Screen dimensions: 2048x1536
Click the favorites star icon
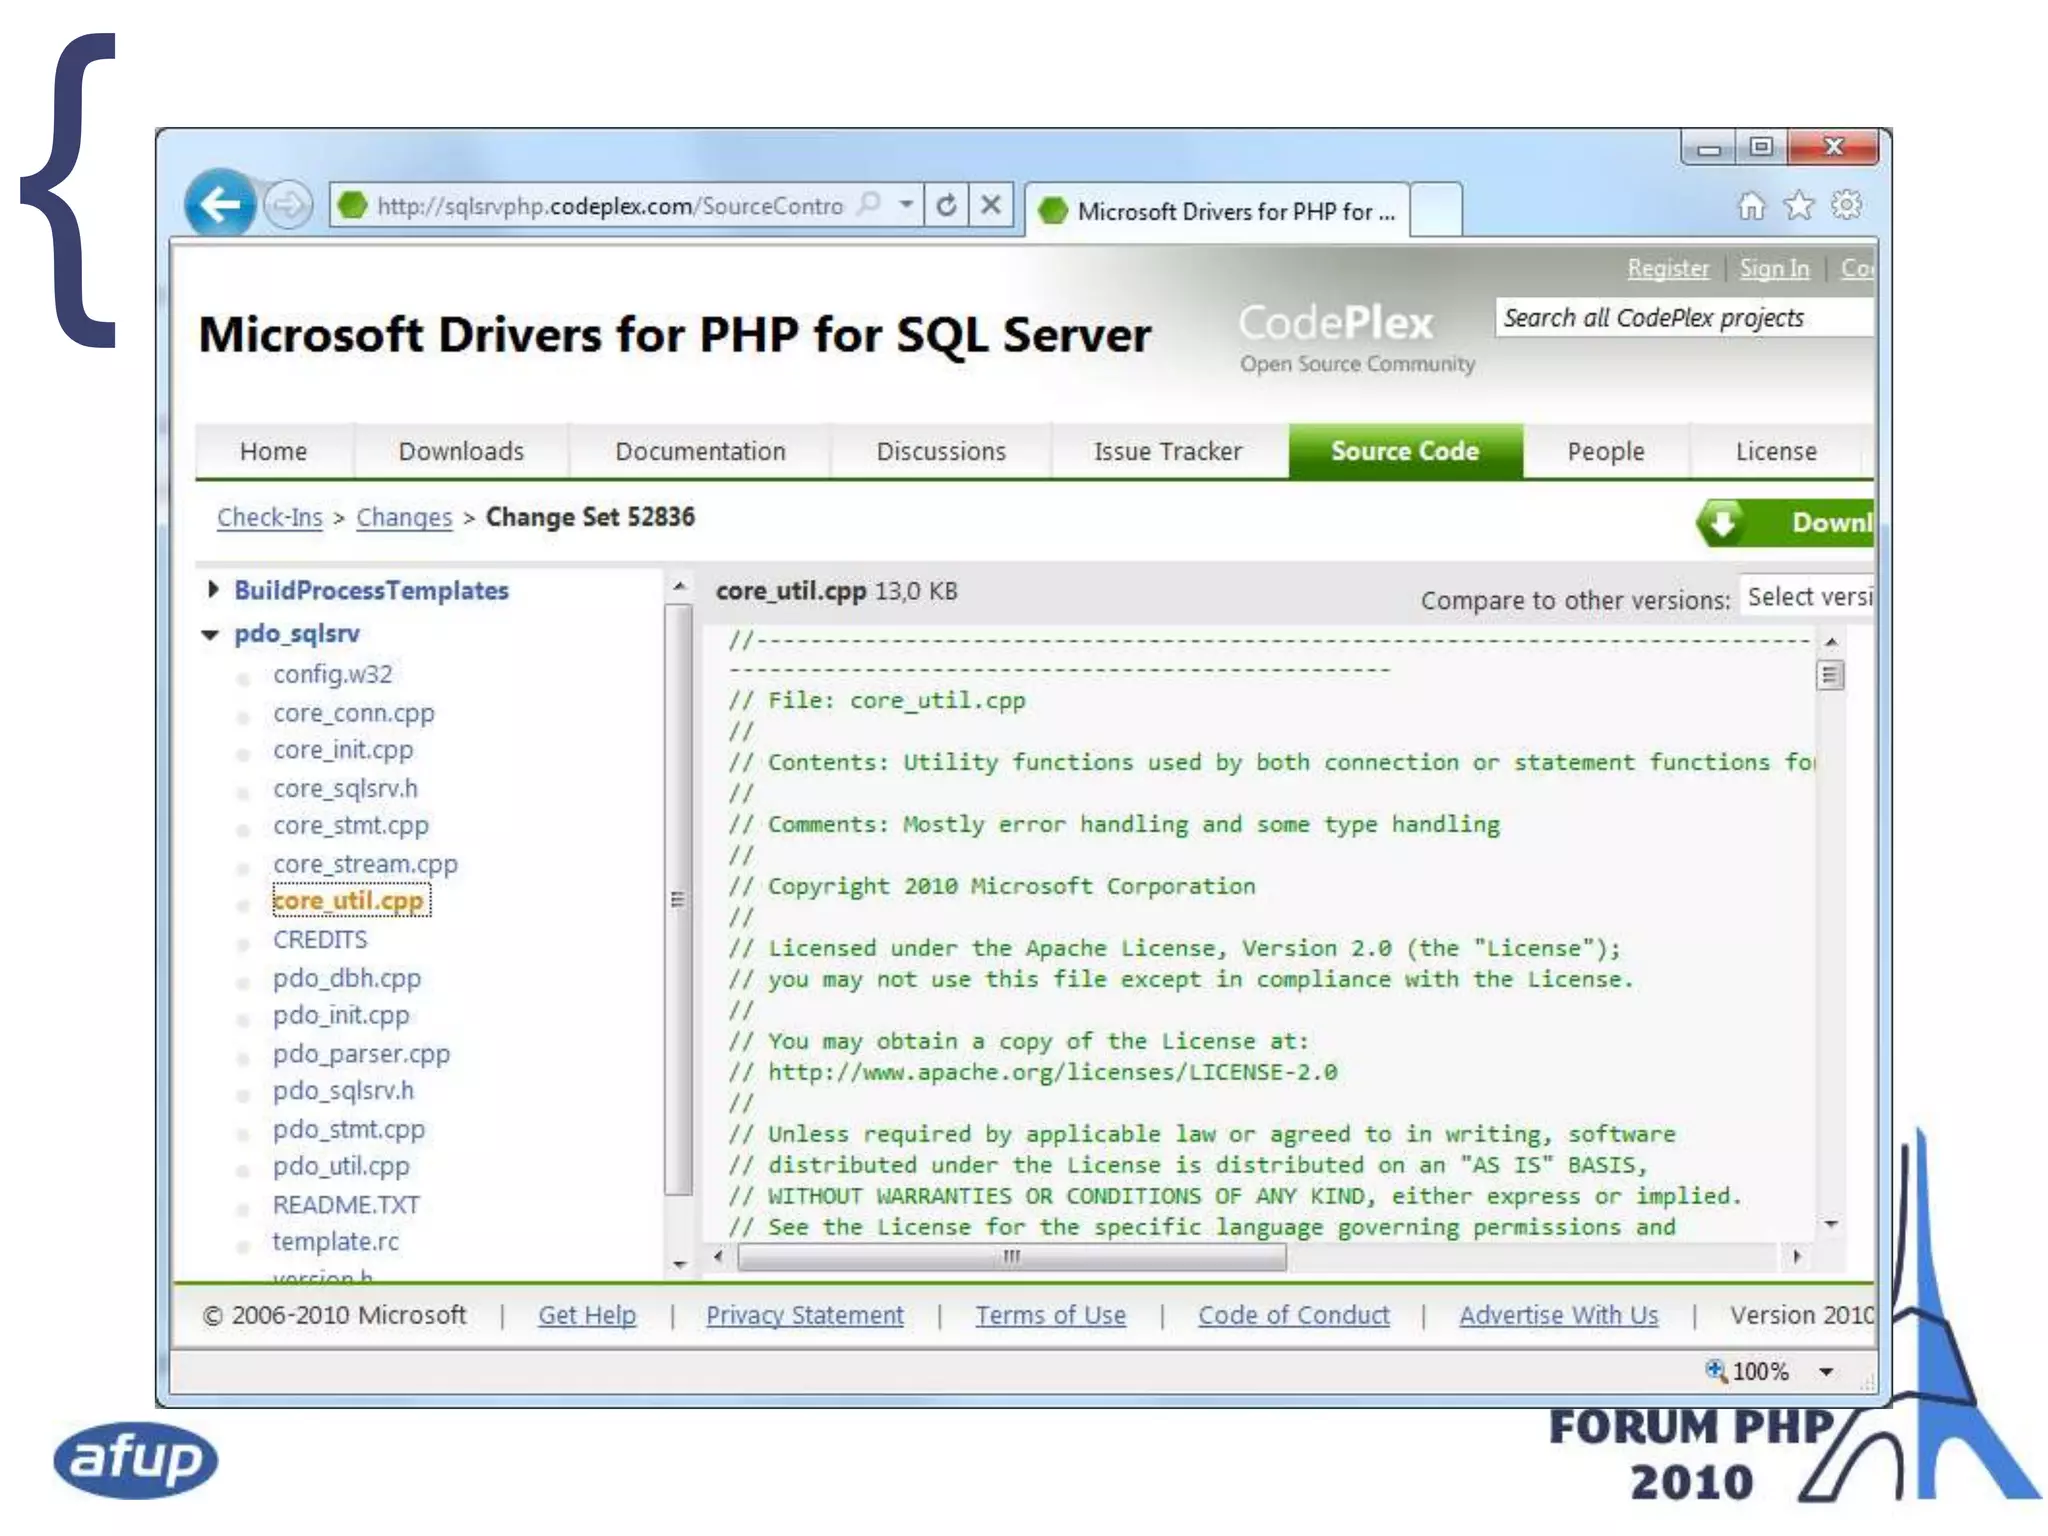coord(1799,206)
